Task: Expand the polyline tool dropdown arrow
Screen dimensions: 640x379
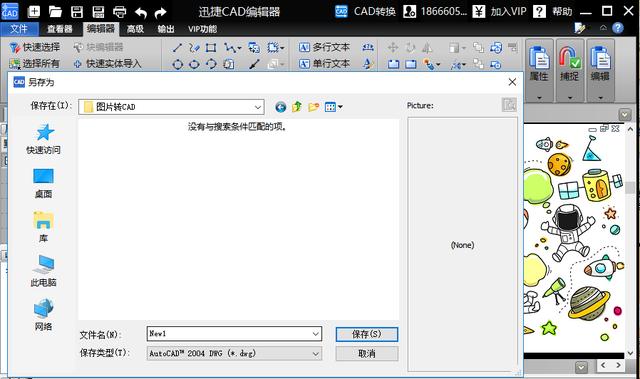Action: [239, 48]
